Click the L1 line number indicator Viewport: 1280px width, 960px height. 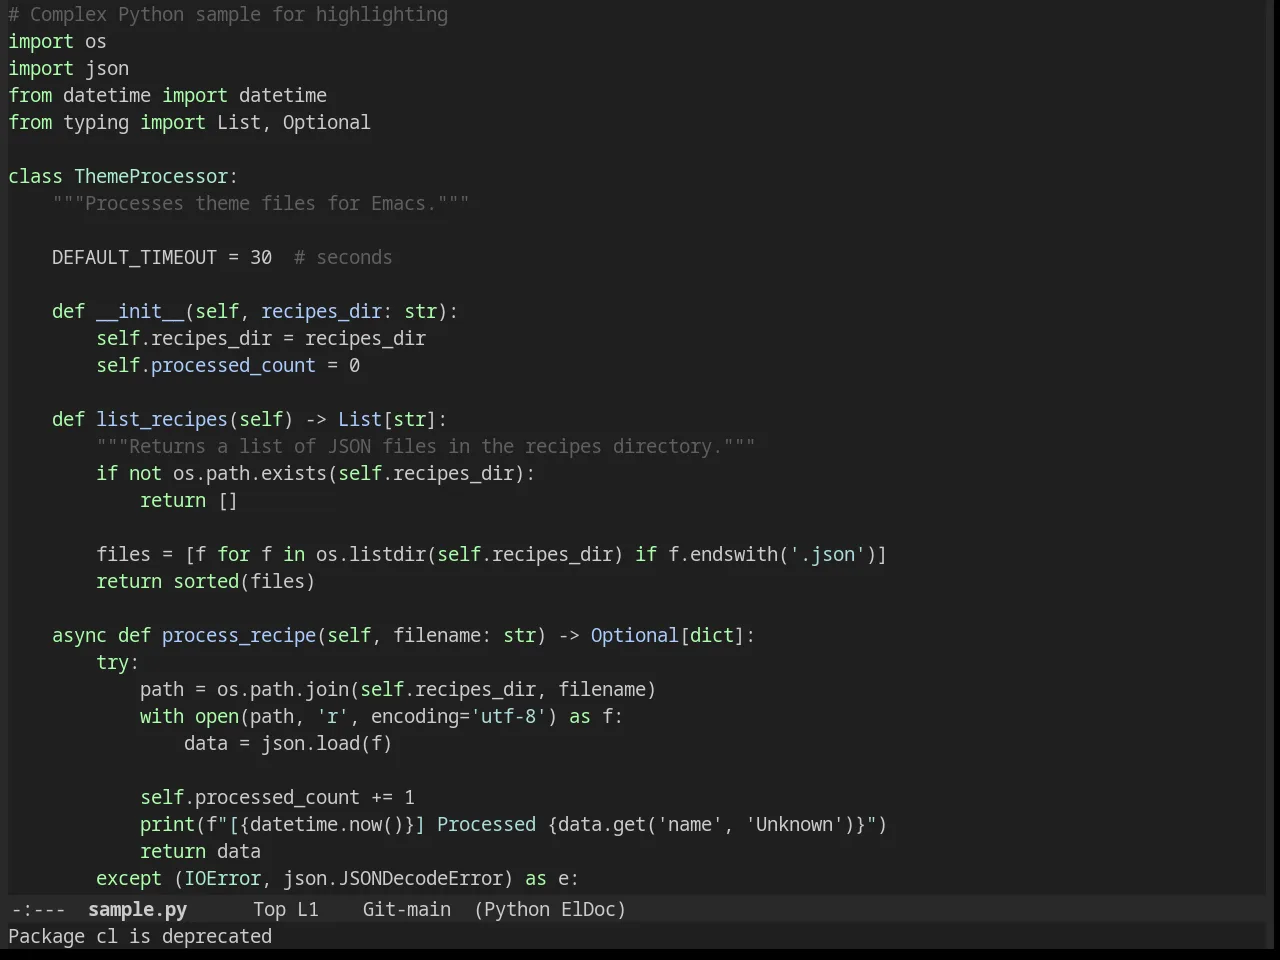[307, 909]
